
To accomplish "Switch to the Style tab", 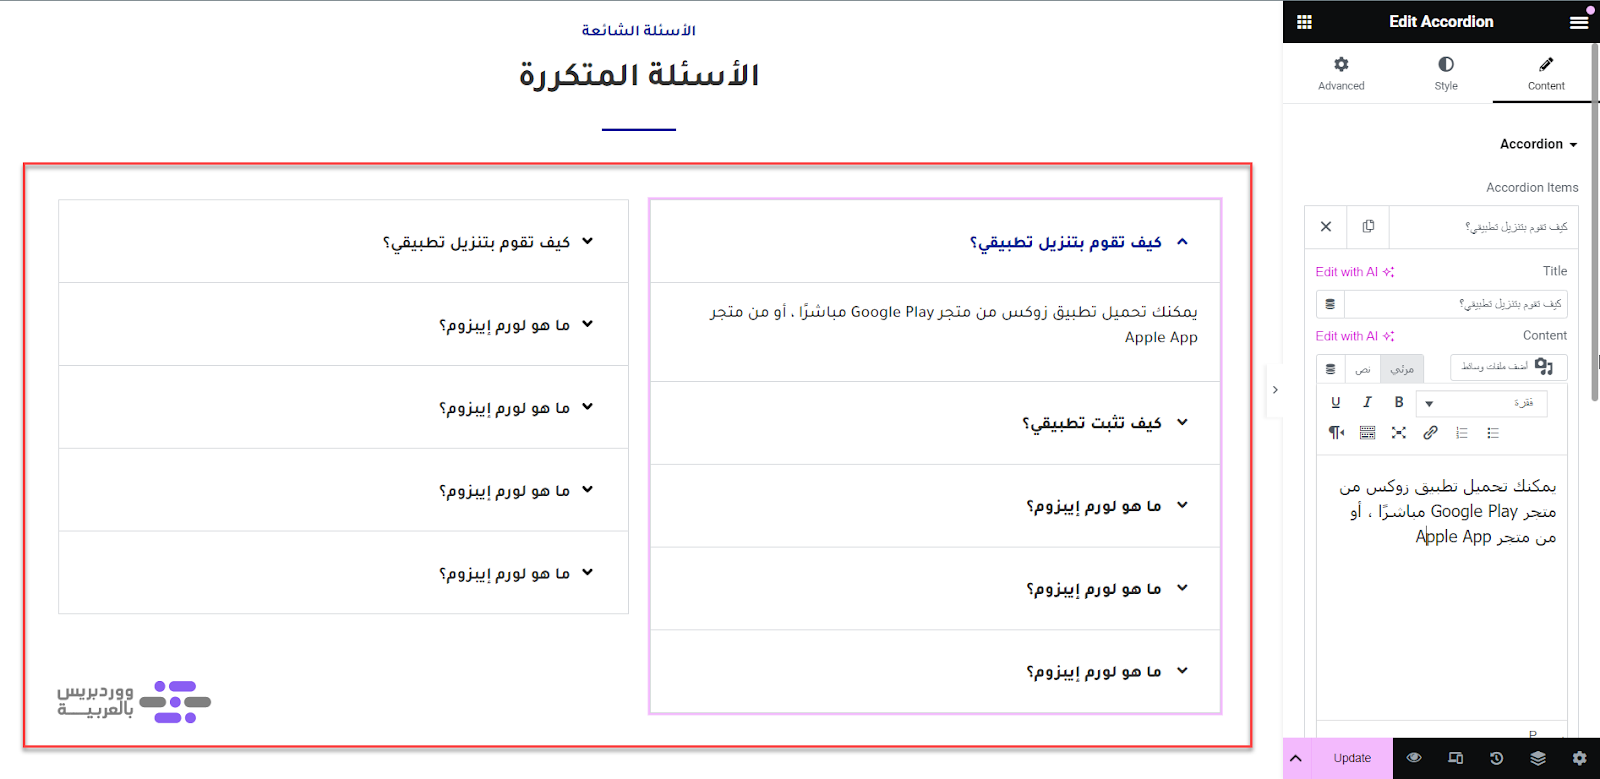I will pos(1446,73).
